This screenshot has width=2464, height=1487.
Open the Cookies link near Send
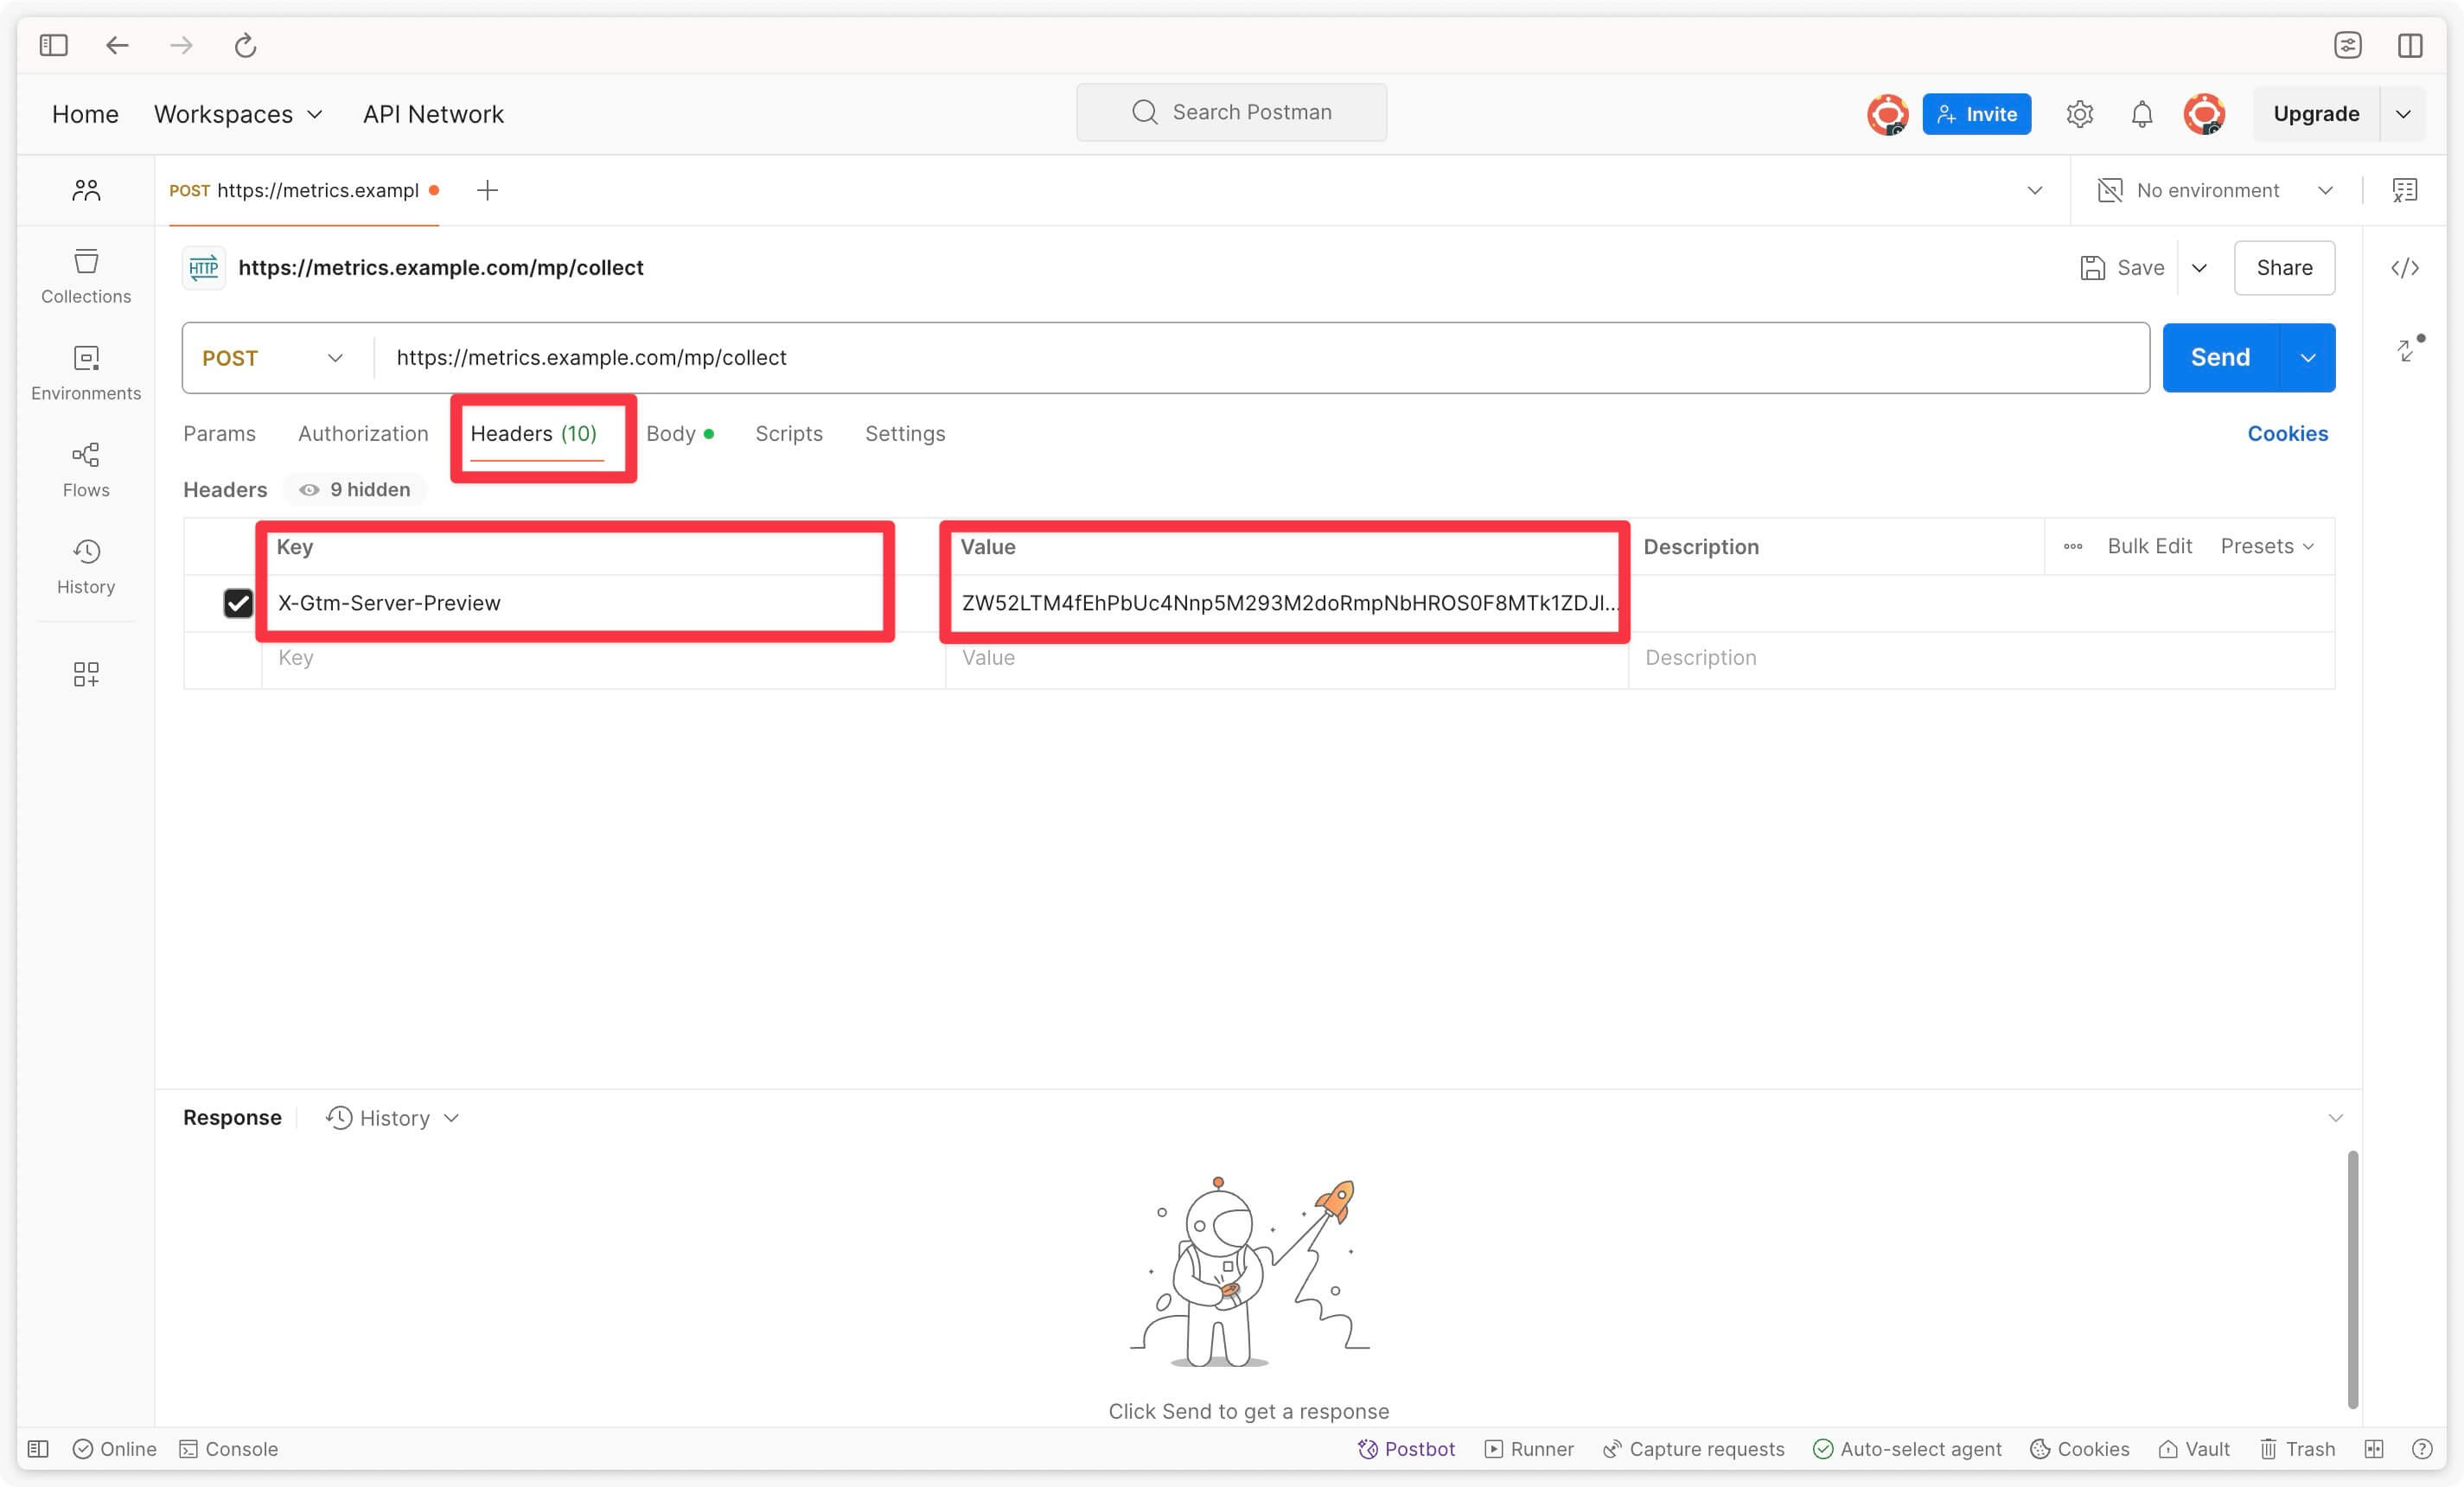click(2287, 433)
